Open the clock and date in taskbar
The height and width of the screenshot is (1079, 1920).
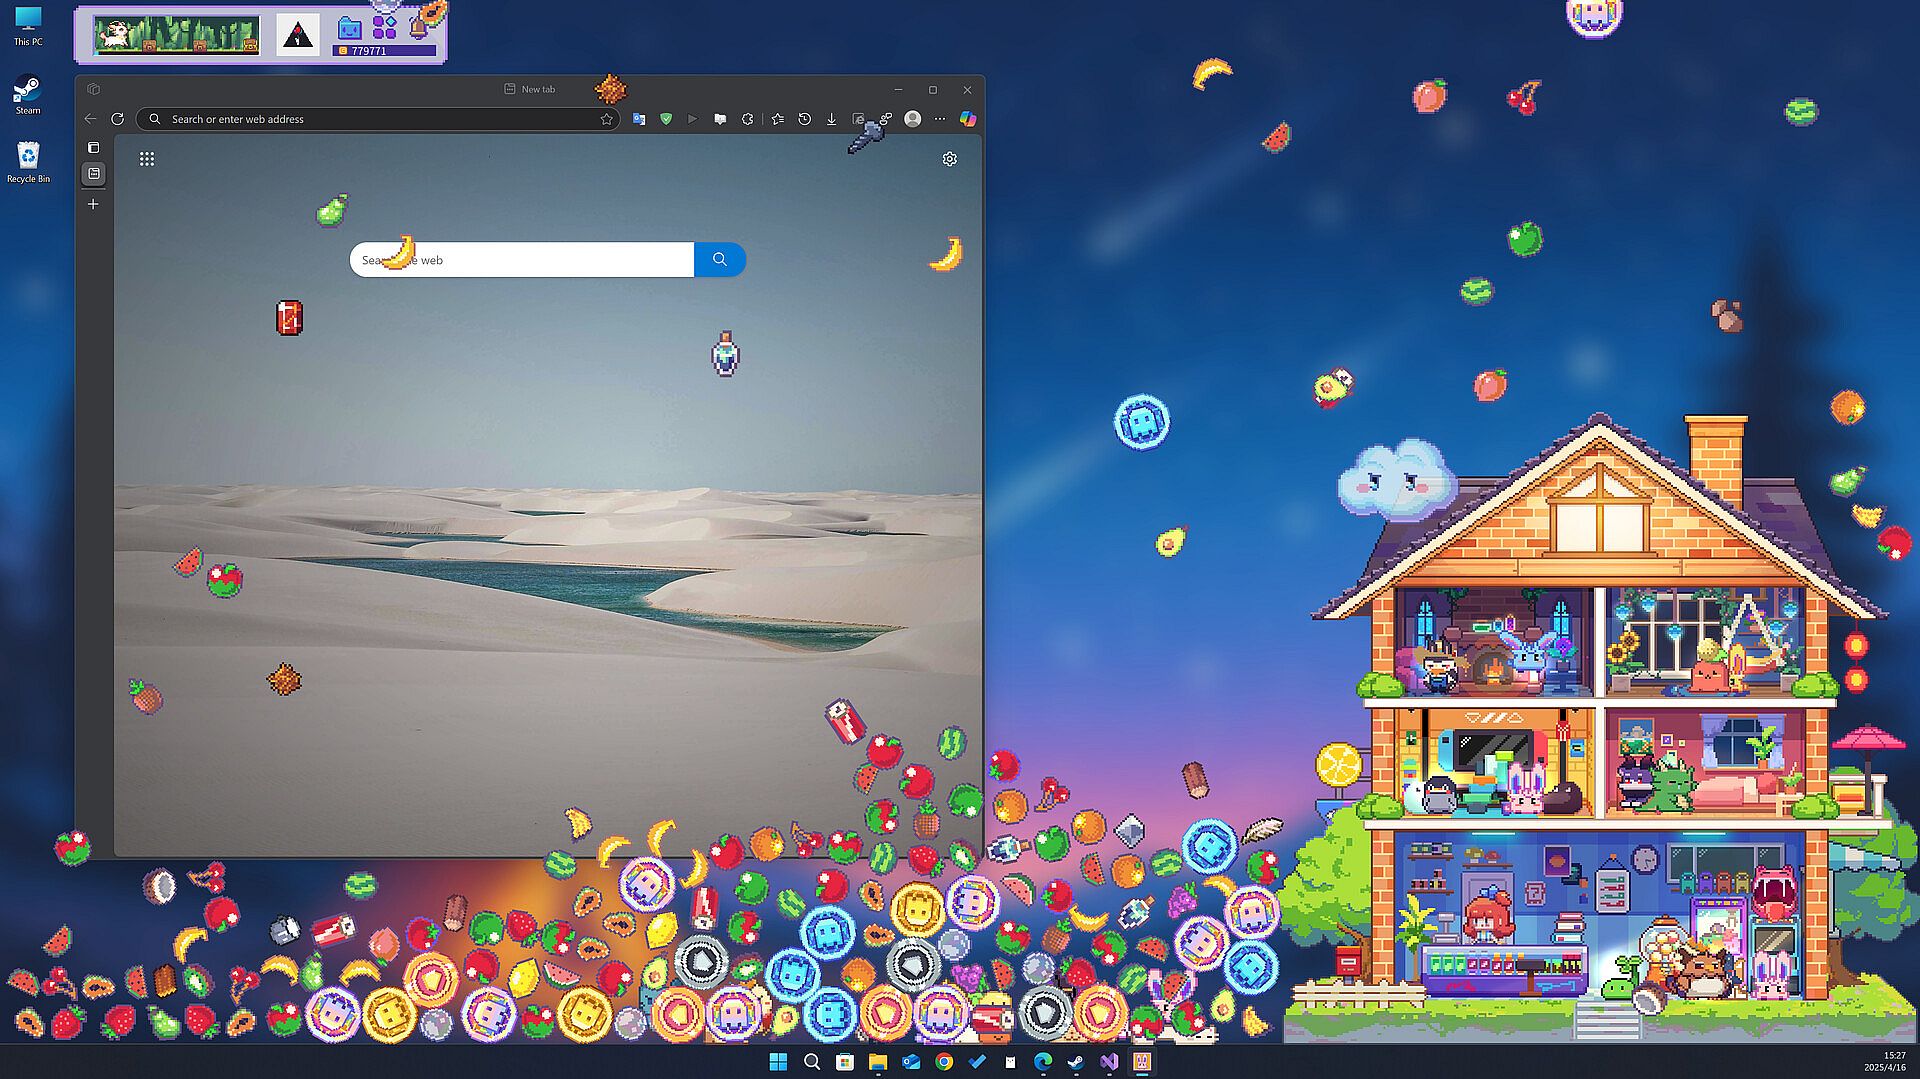click(1886, 1062)
